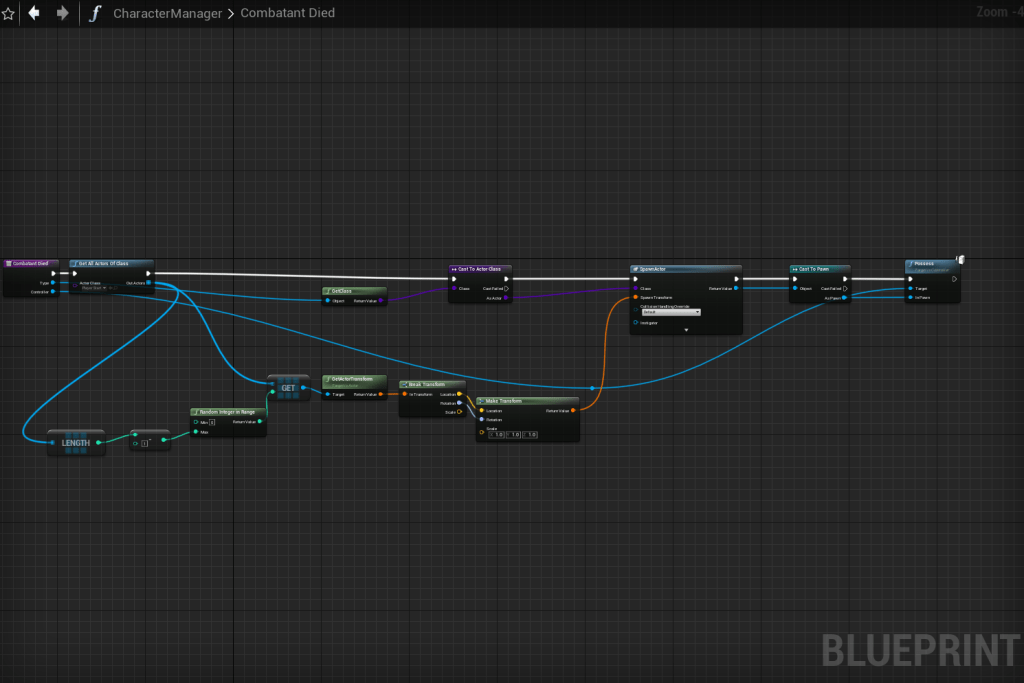Select the LENGTH array node
The width and height of the screenshot is (1024, 683).
76,443
